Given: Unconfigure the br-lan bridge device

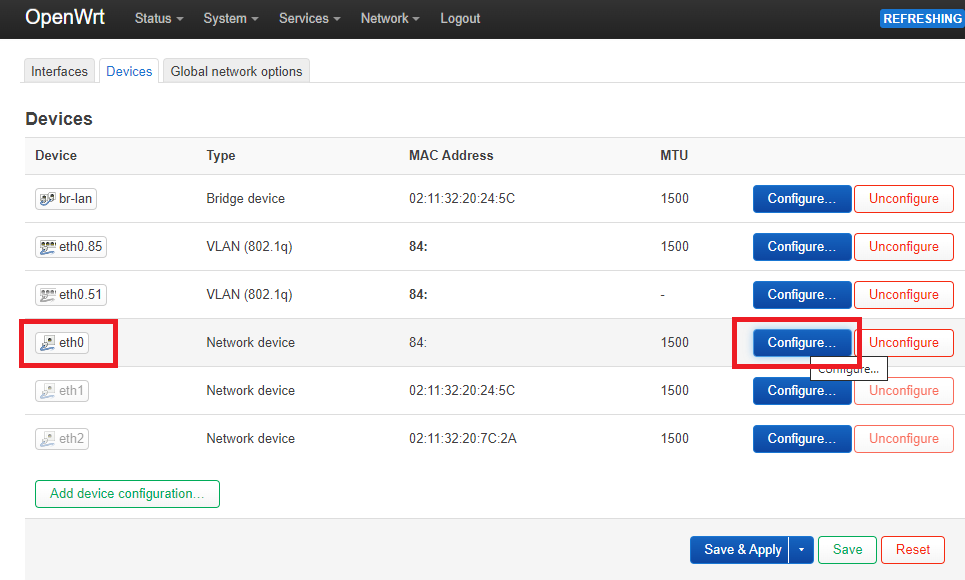Looking at the screenshot, I should [904, 199].
